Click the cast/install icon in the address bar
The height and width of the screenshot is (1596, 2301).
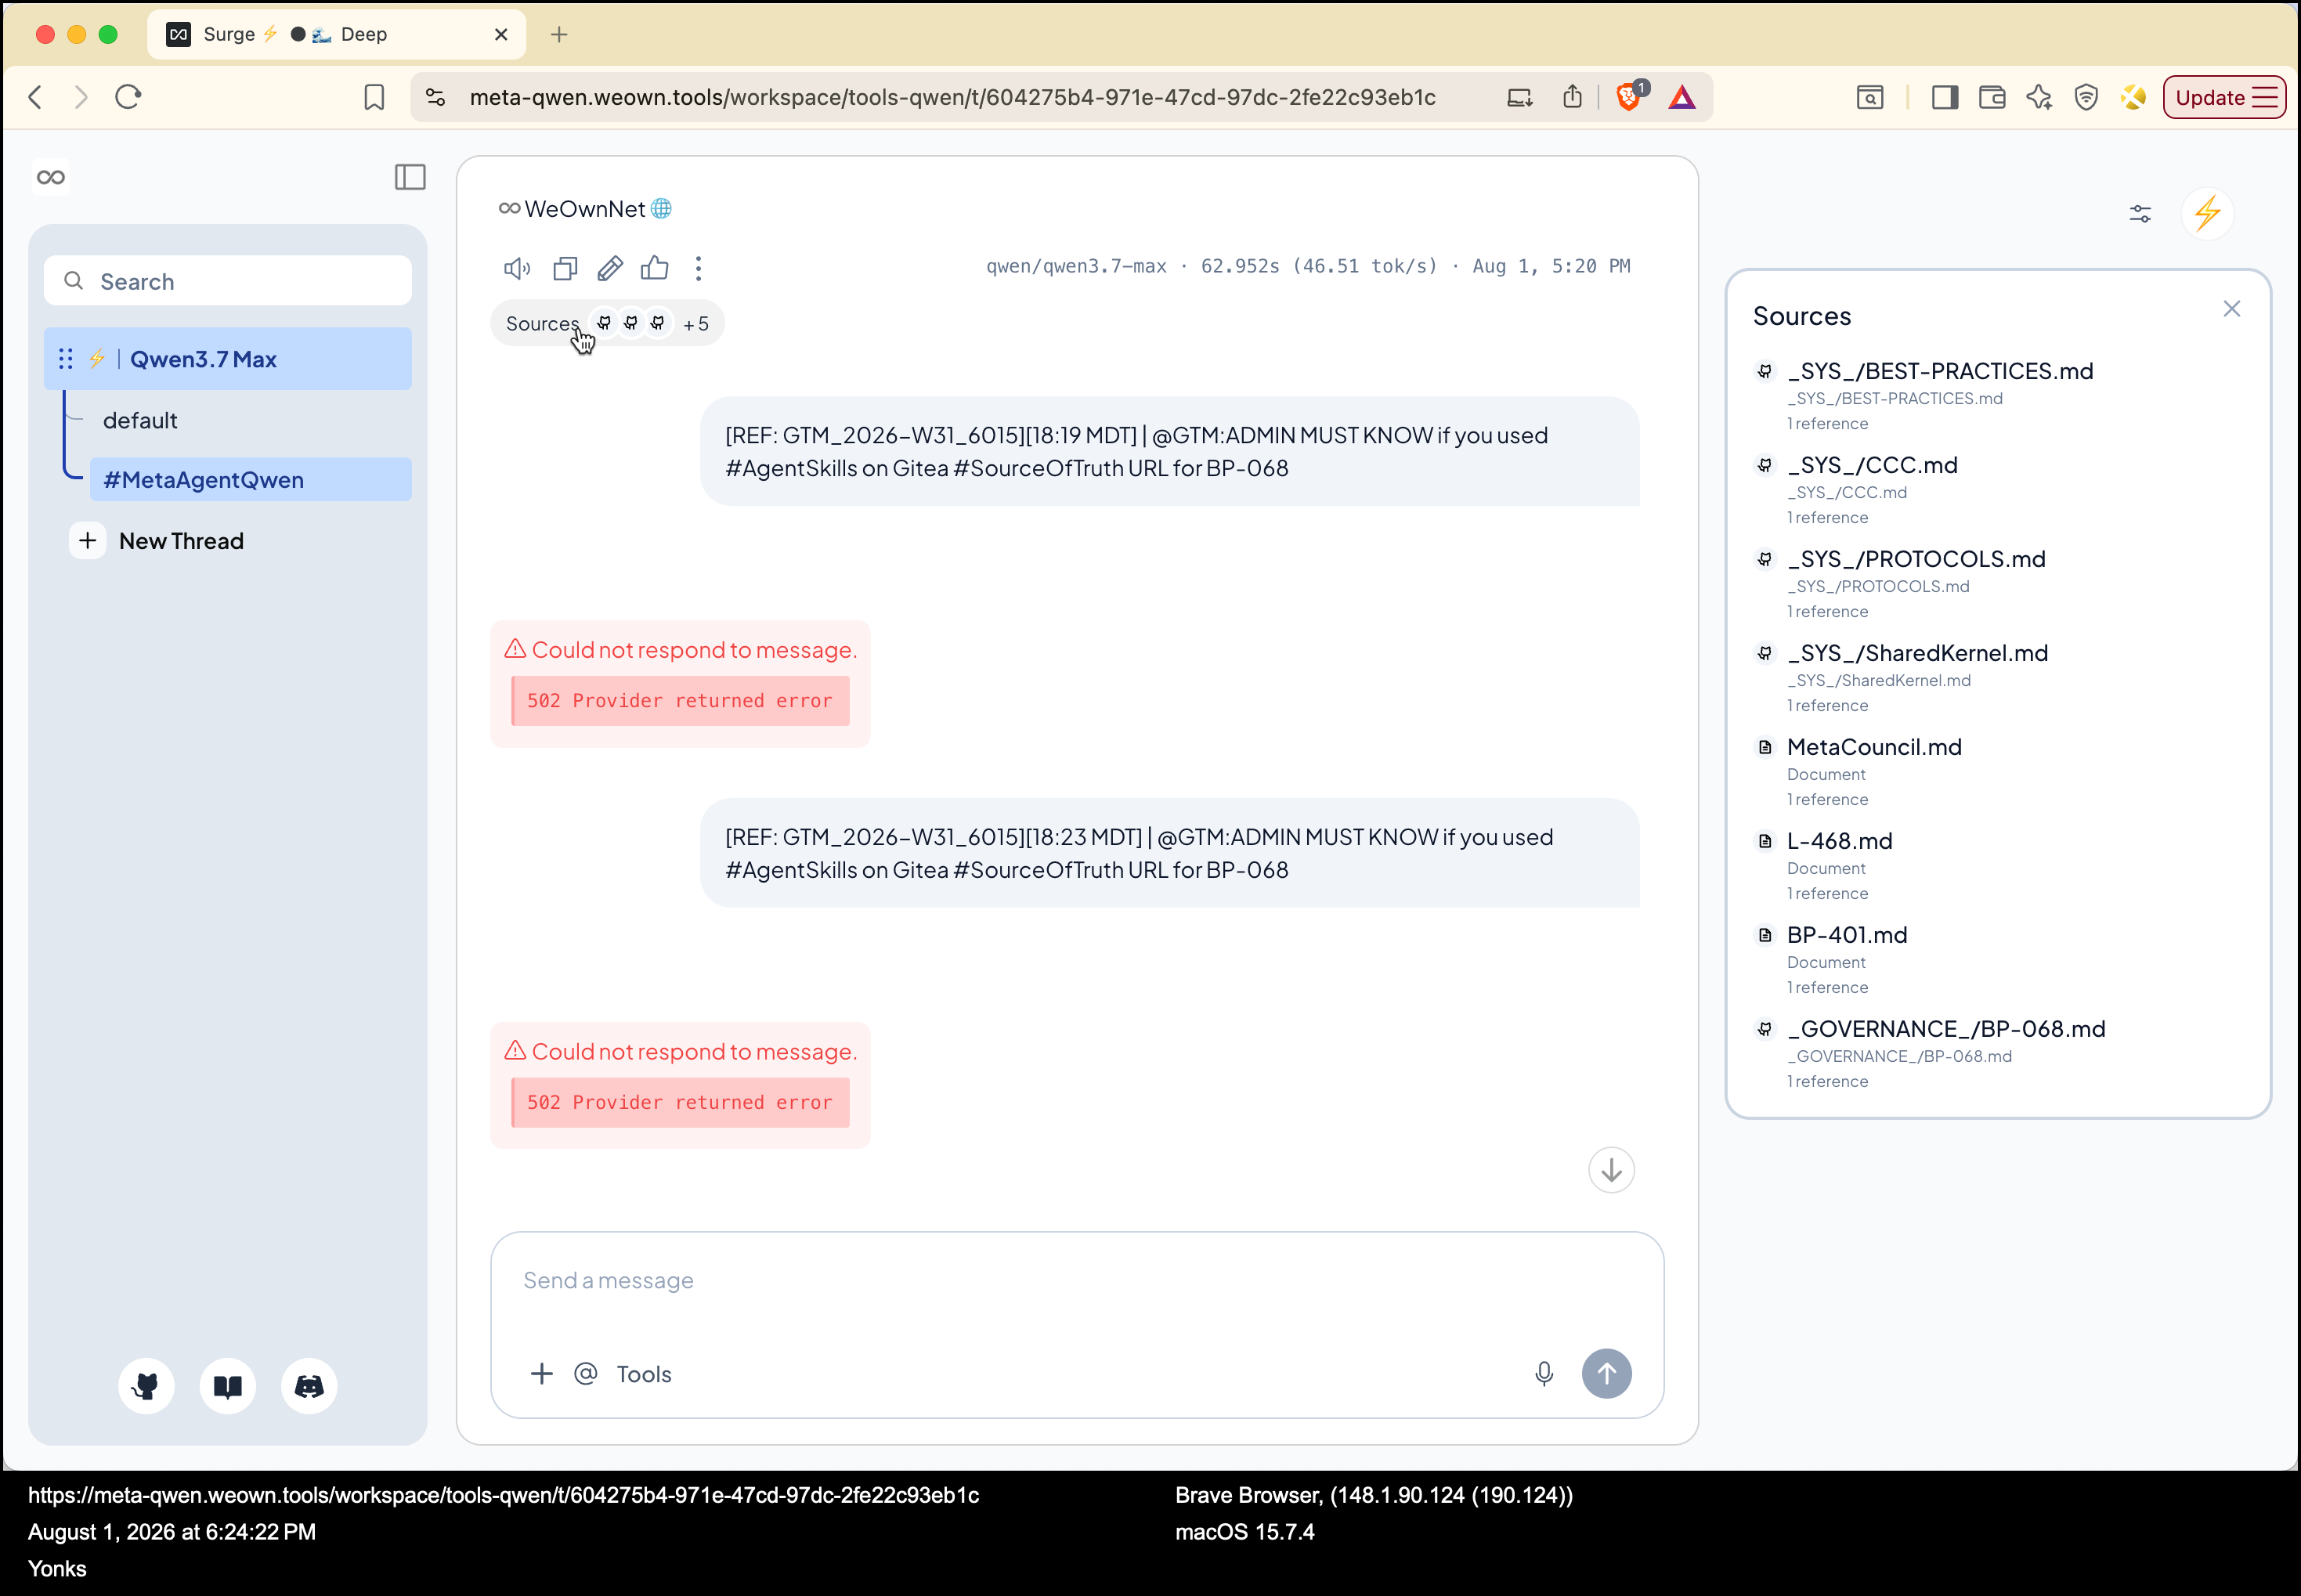1519,97
